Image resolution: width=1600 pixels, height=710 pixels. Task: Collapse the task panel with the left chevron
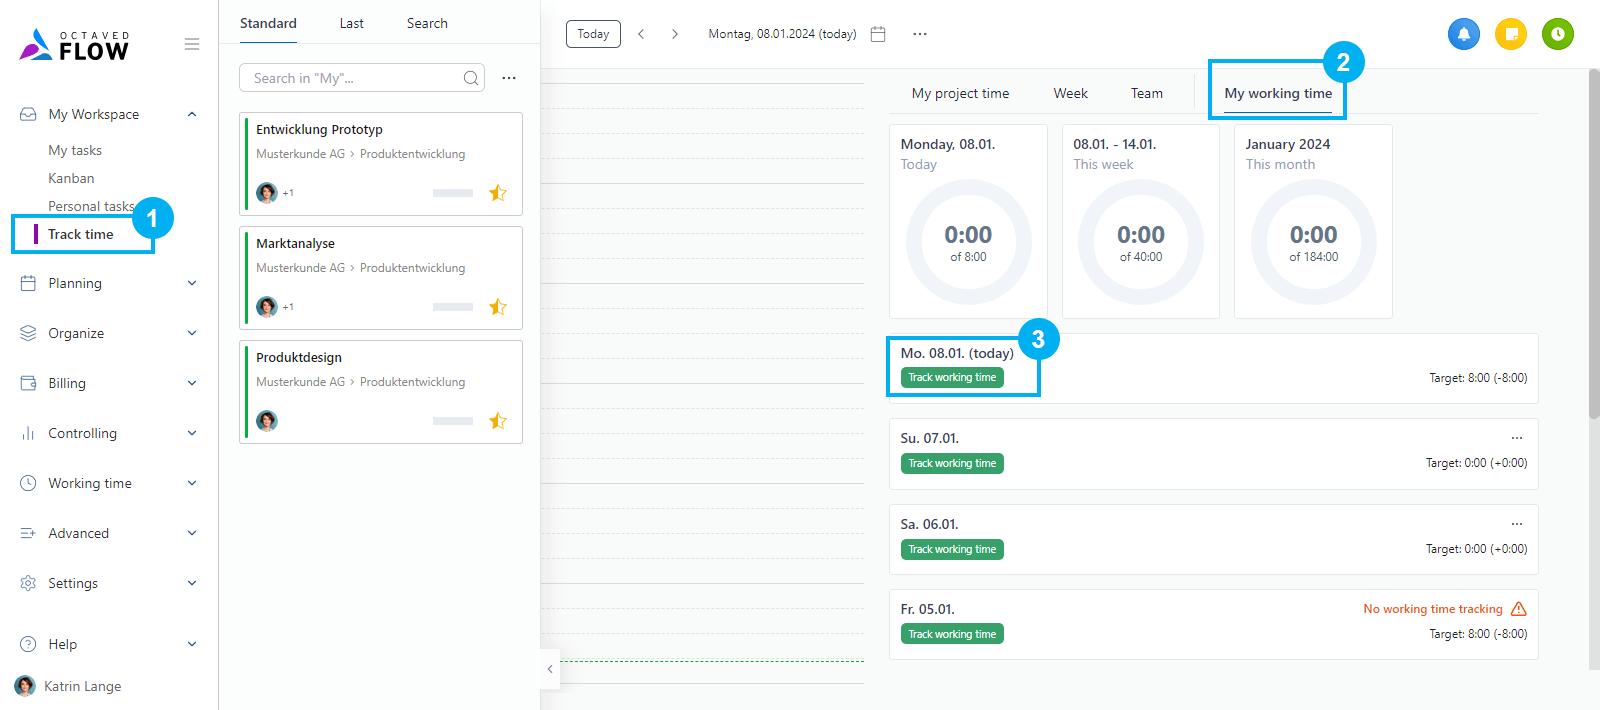tap(550, 669)
